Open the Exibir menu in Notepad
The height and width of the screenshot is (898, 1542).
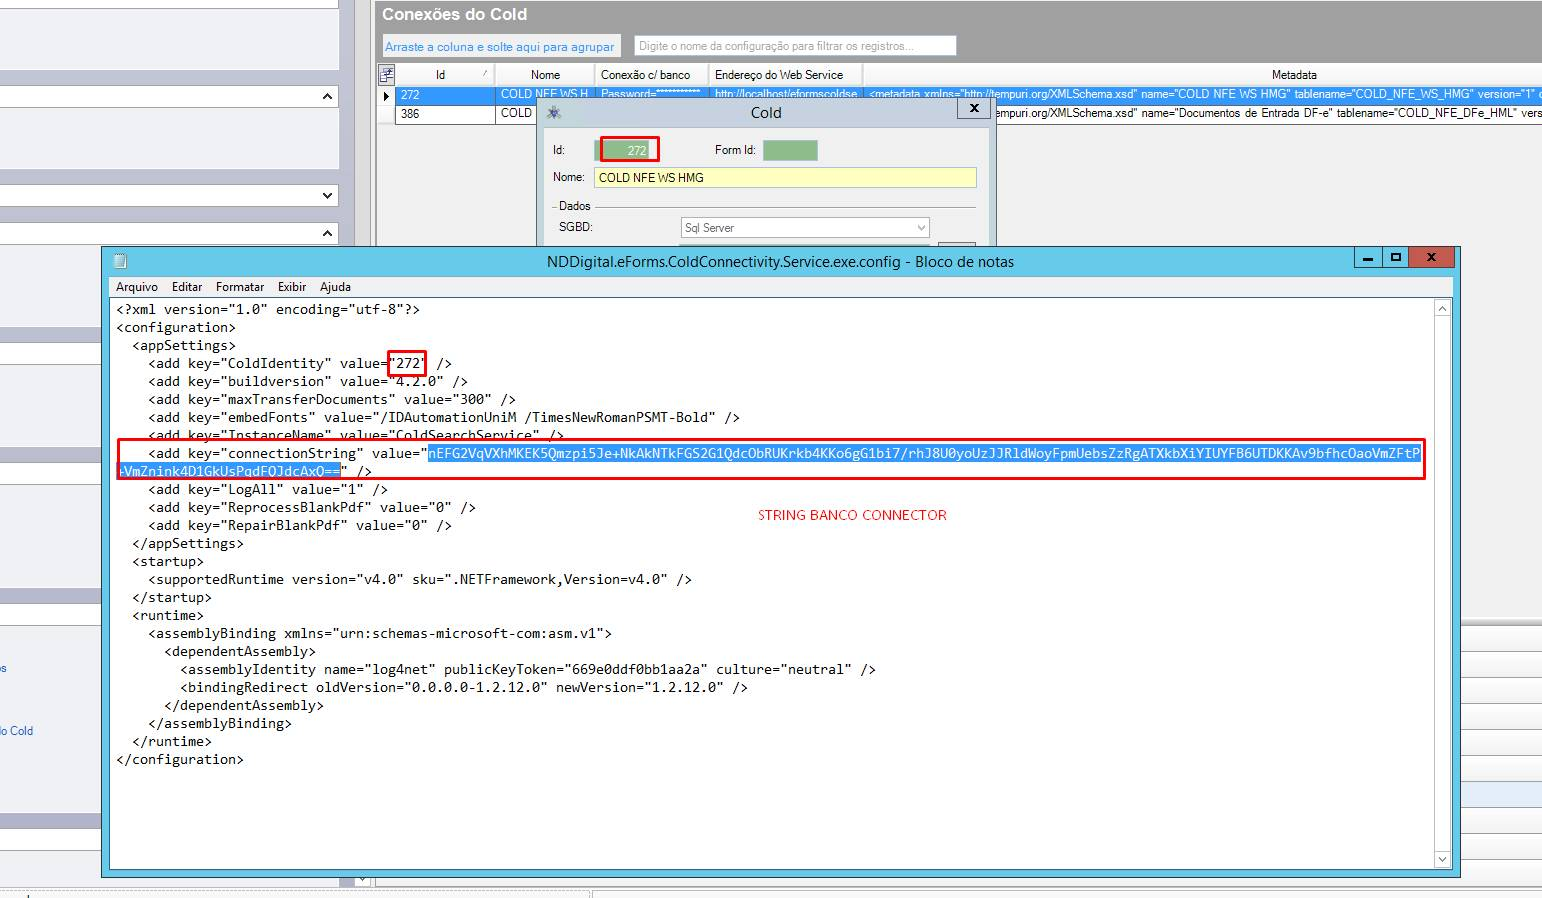click(x=292, y=287)
